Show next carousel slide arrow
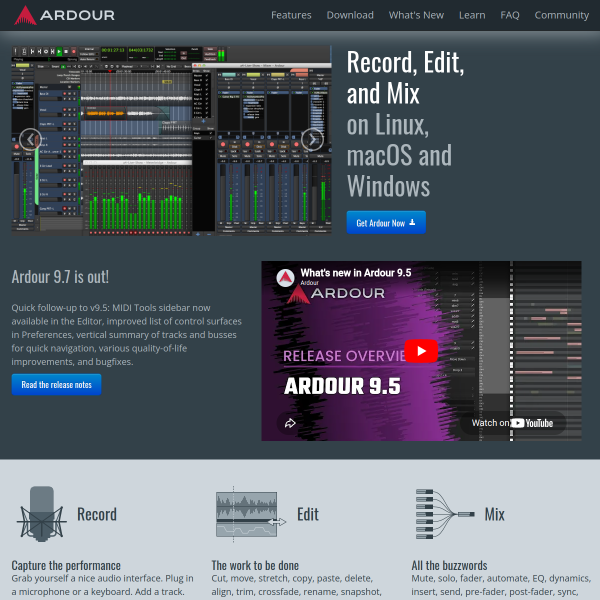 pos(312,140)
